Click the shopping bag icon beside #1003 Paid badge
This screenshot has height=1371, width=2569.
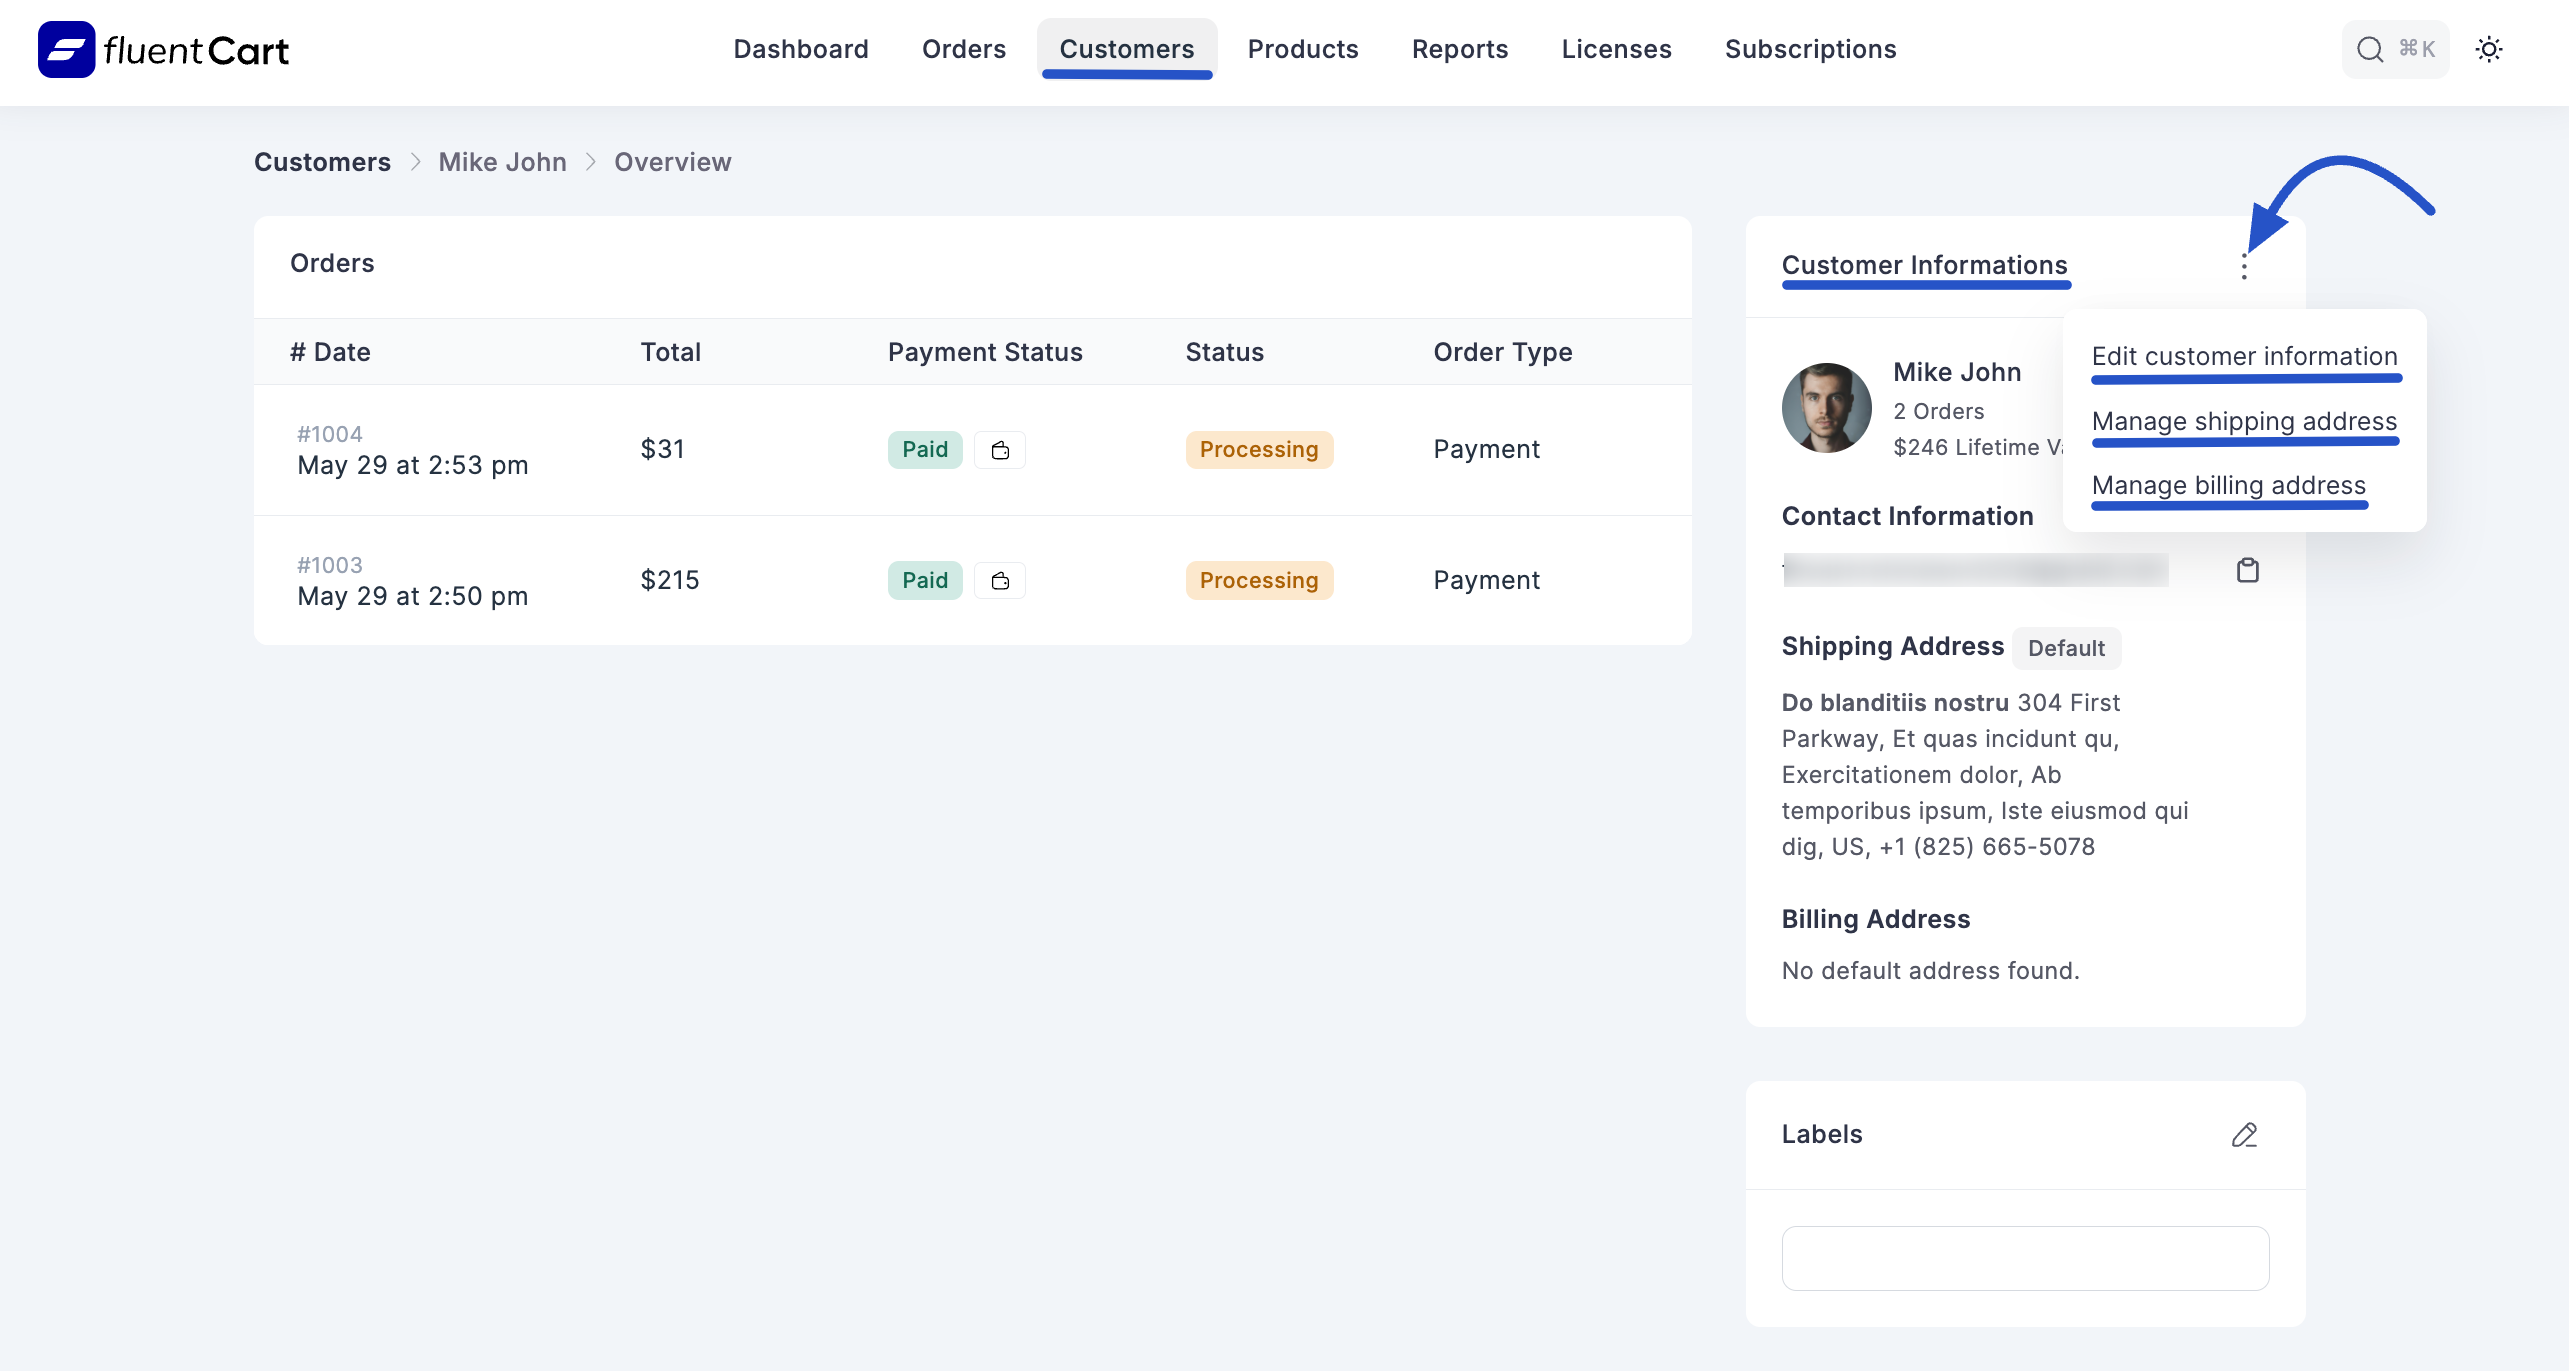[x=1000, y=580]
